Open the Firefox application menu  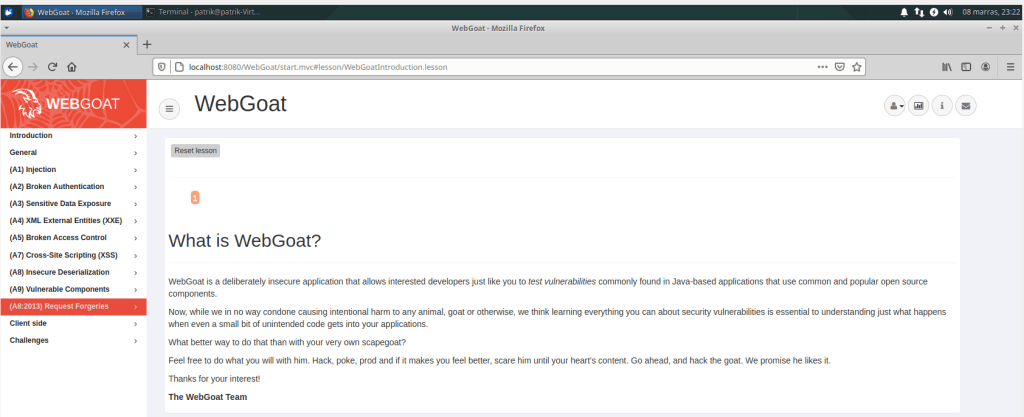click(x=1010, y=67)
